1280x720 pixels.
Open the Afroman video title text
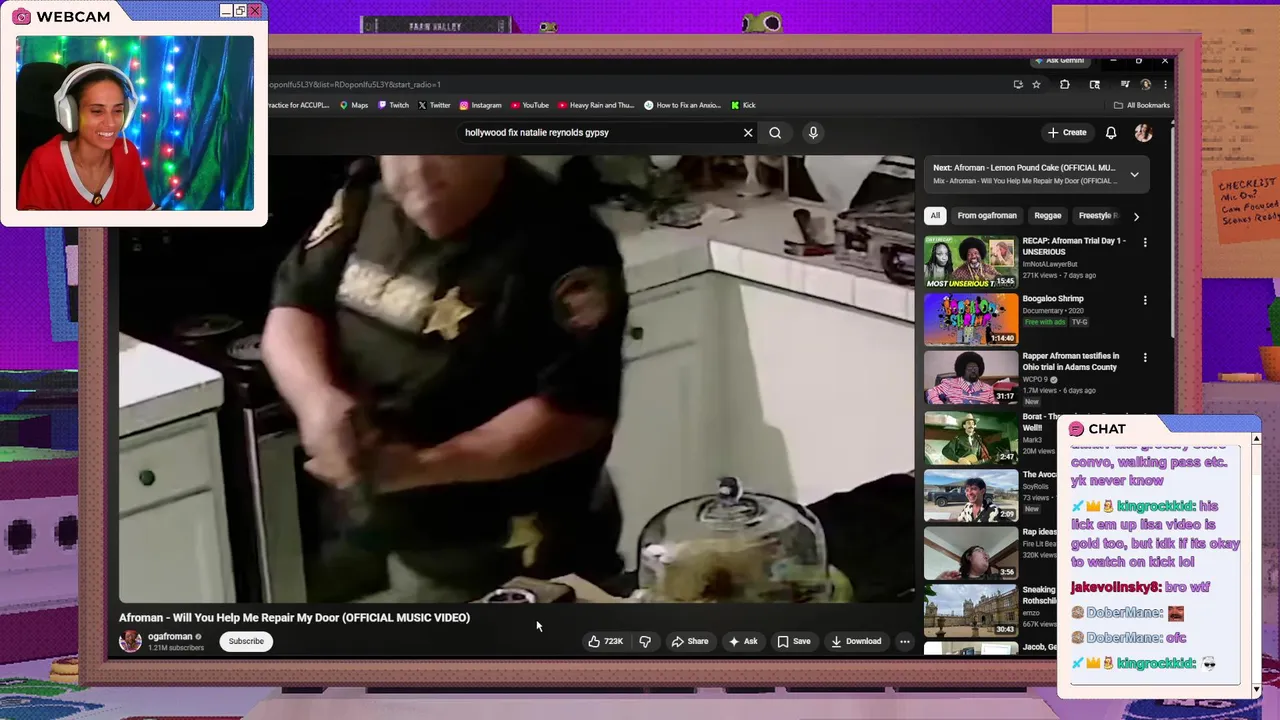coord(294,618)
